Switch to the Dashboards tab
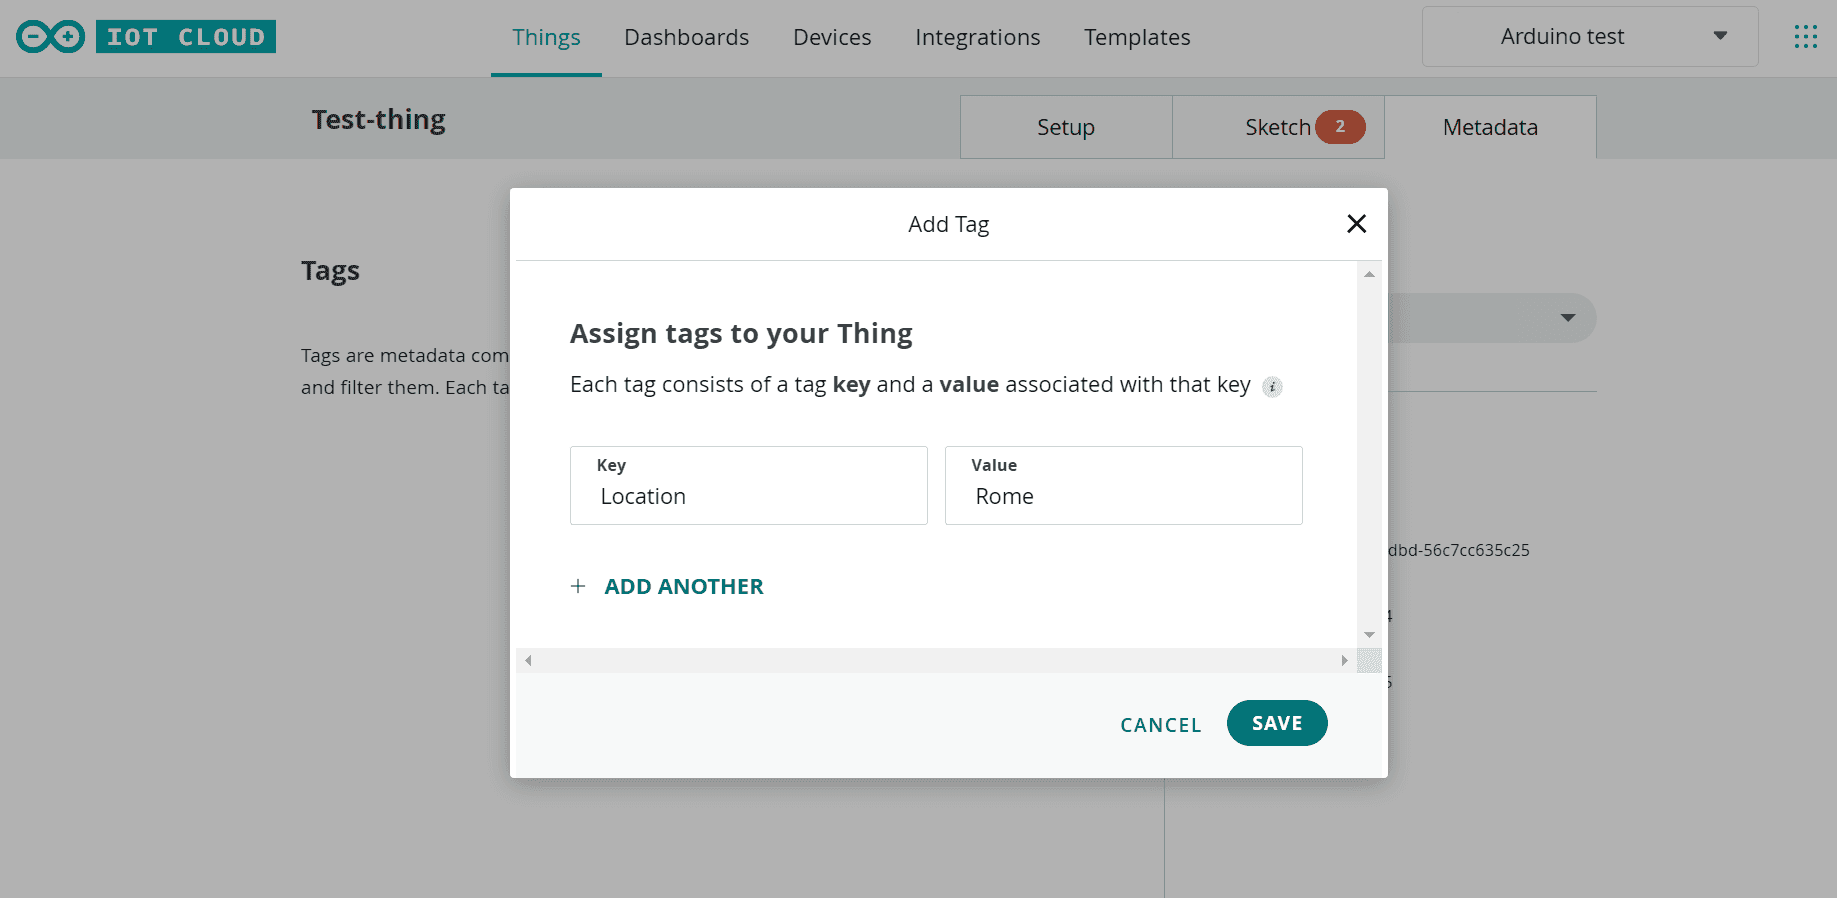Image resolution: width=1837 pixels, height=898 pixels. [686, 38]
